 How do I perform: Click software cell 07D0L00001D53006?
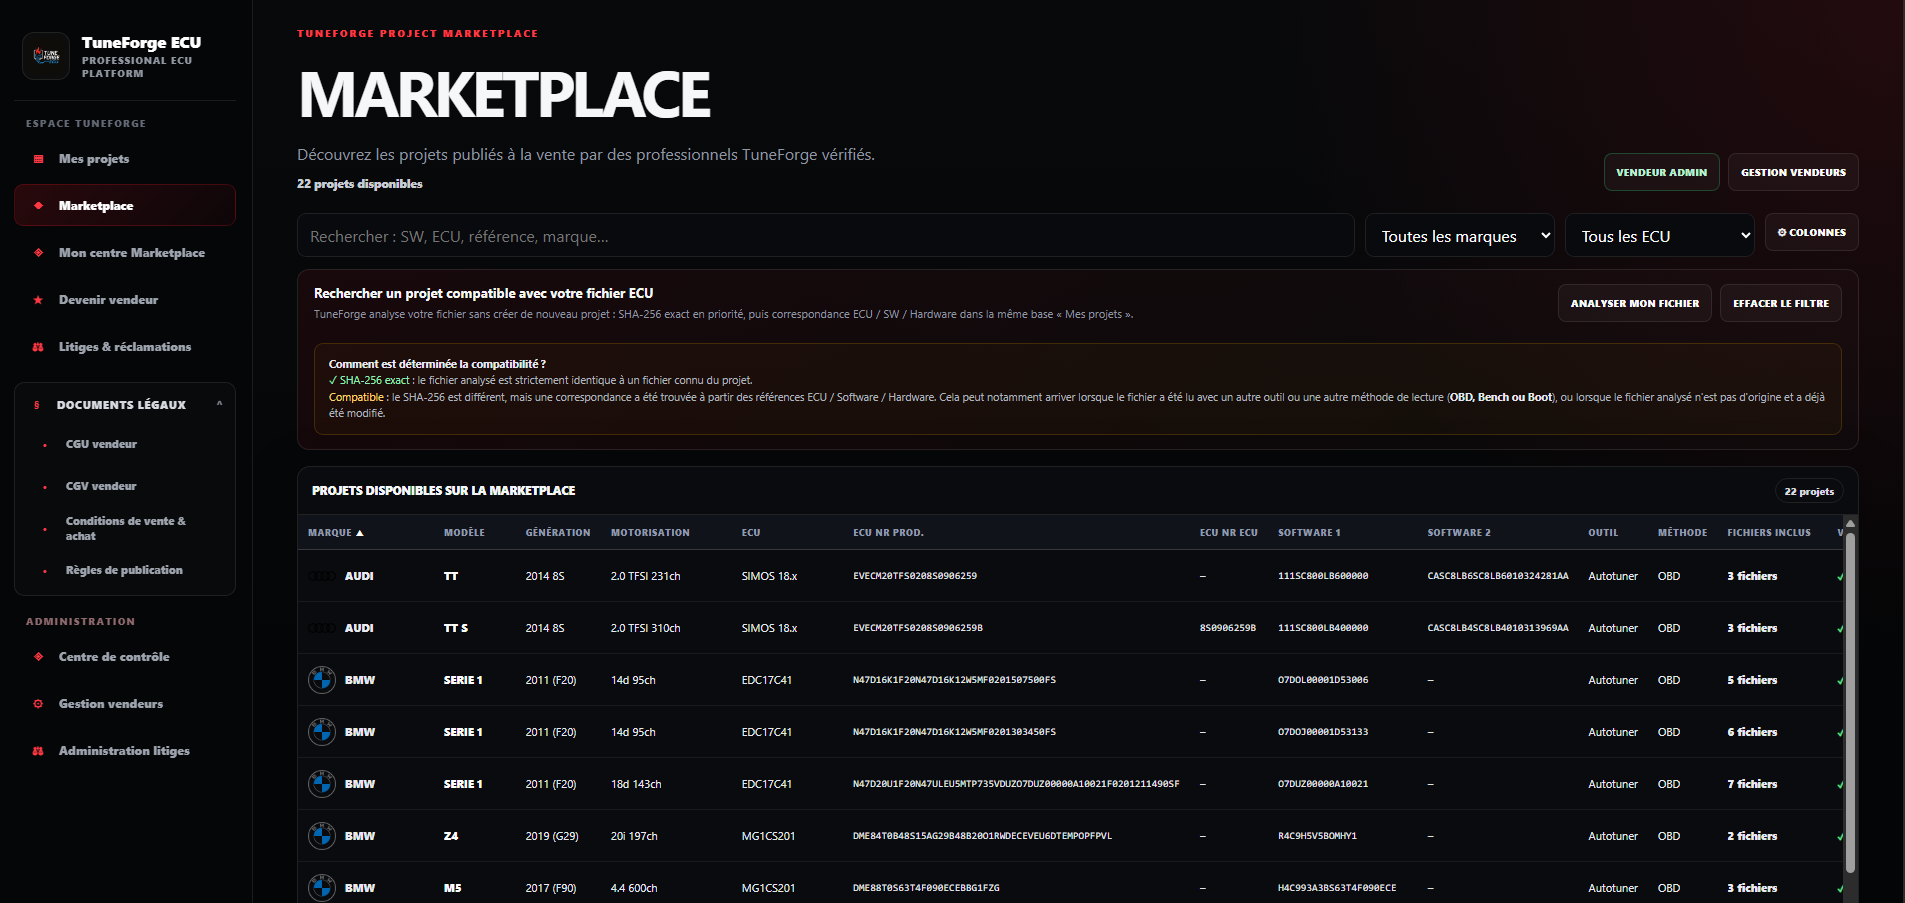tap(1323, 680)
